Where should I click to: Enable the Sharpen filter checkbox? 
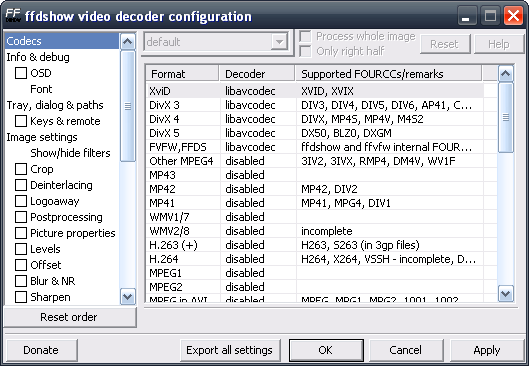coord(21,297)
